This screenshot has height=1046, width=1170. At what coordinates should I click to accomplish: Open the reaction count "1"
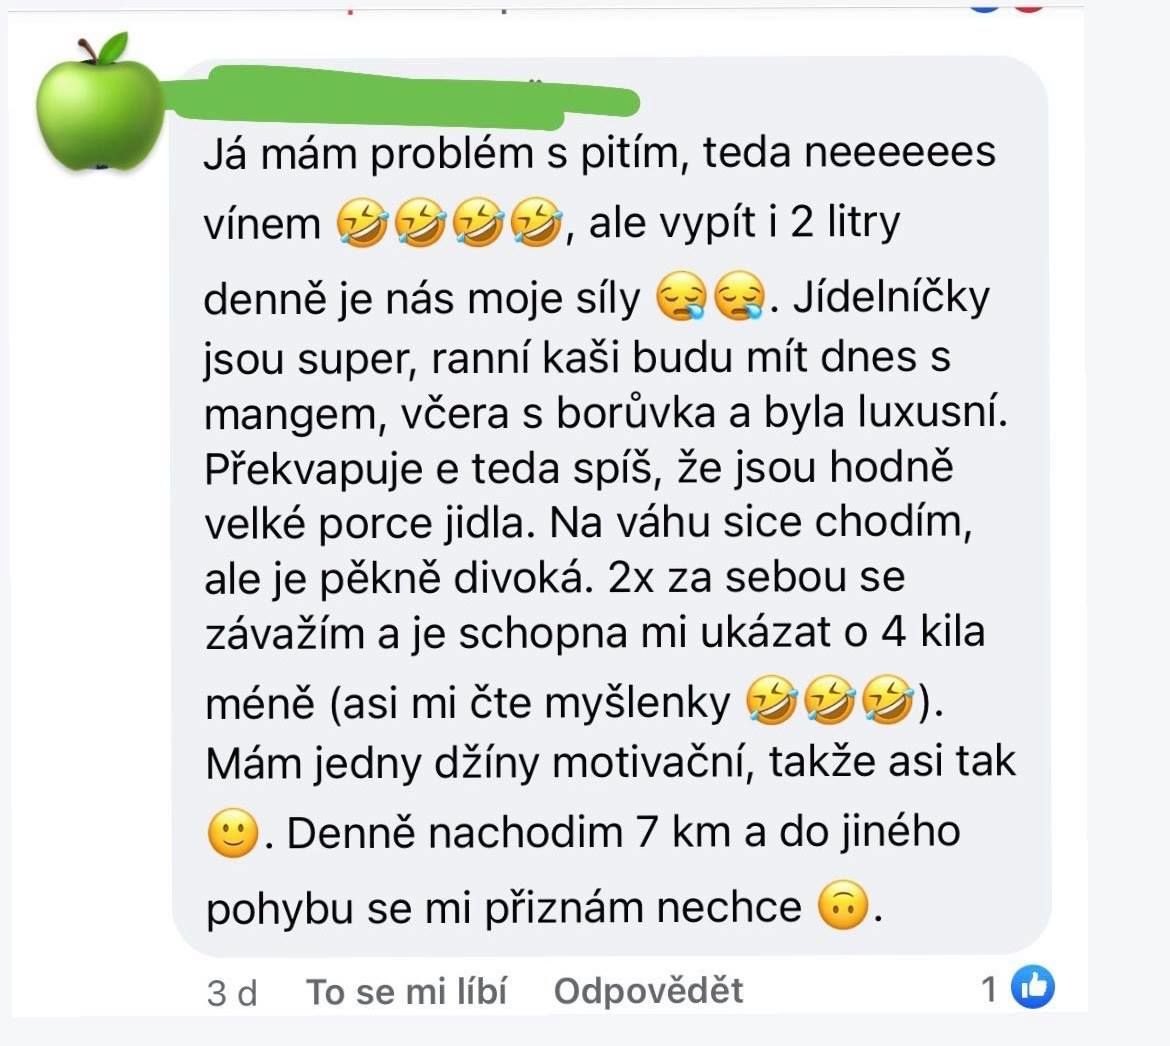(x=989, y=989)
